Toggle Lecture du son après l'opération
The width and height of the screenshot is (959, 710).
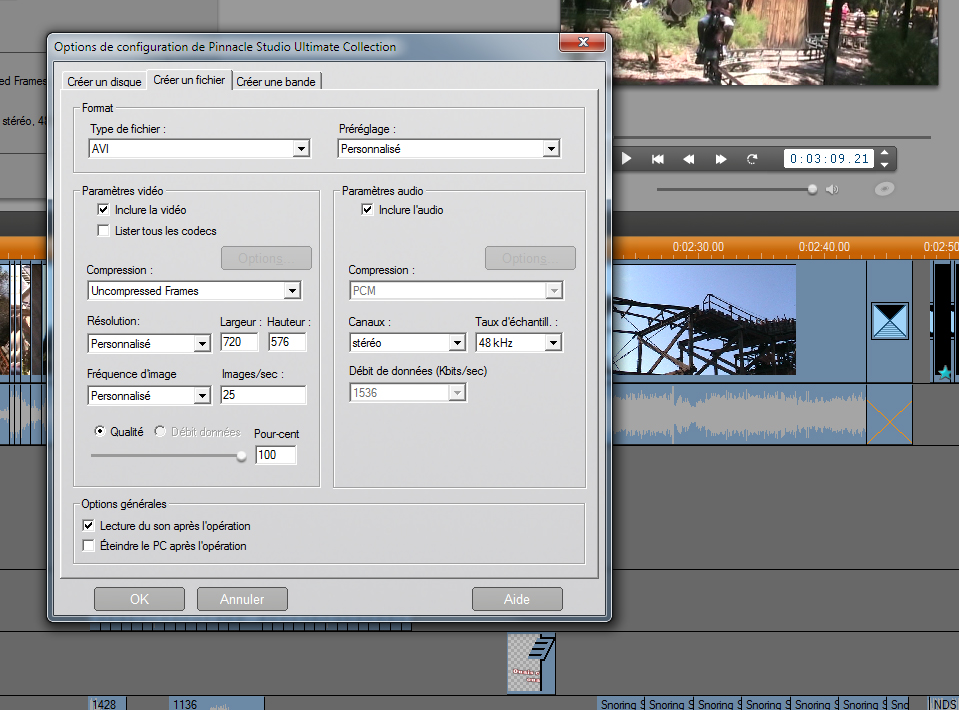89,525
